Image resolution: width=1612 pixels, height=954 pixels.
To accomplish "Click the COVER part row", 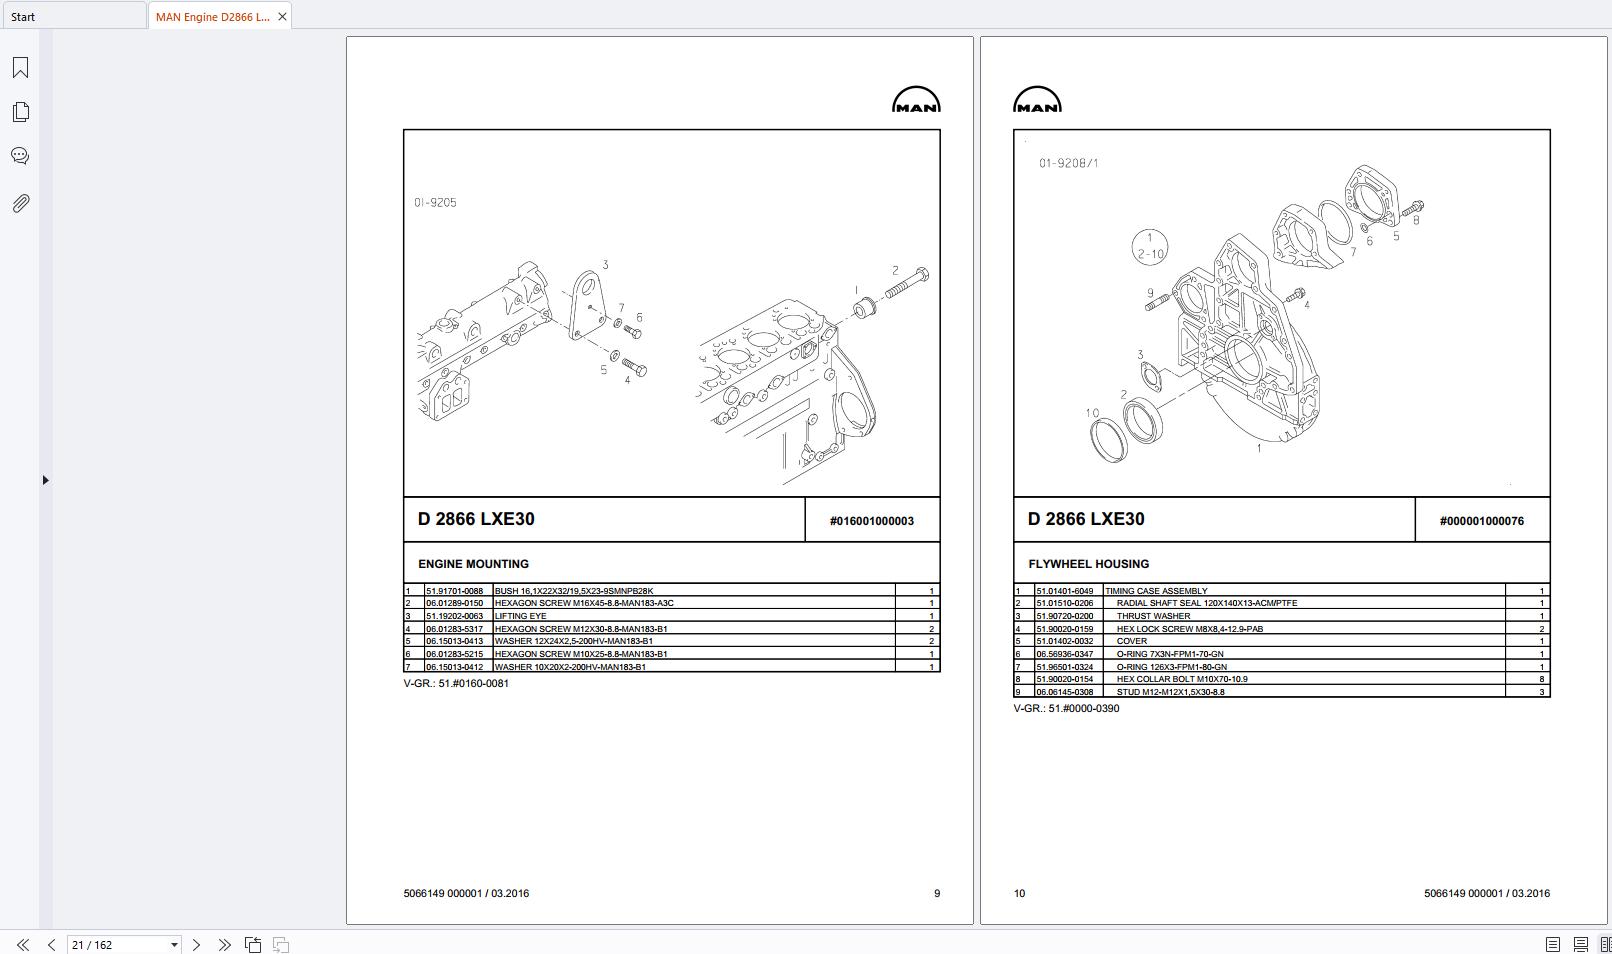I will point(1281,641).
